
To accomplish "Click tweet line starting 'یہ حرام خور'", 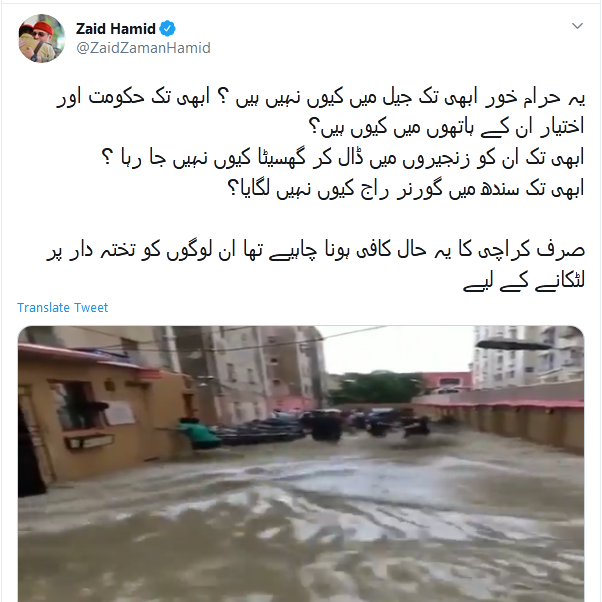I will [321, 98].
